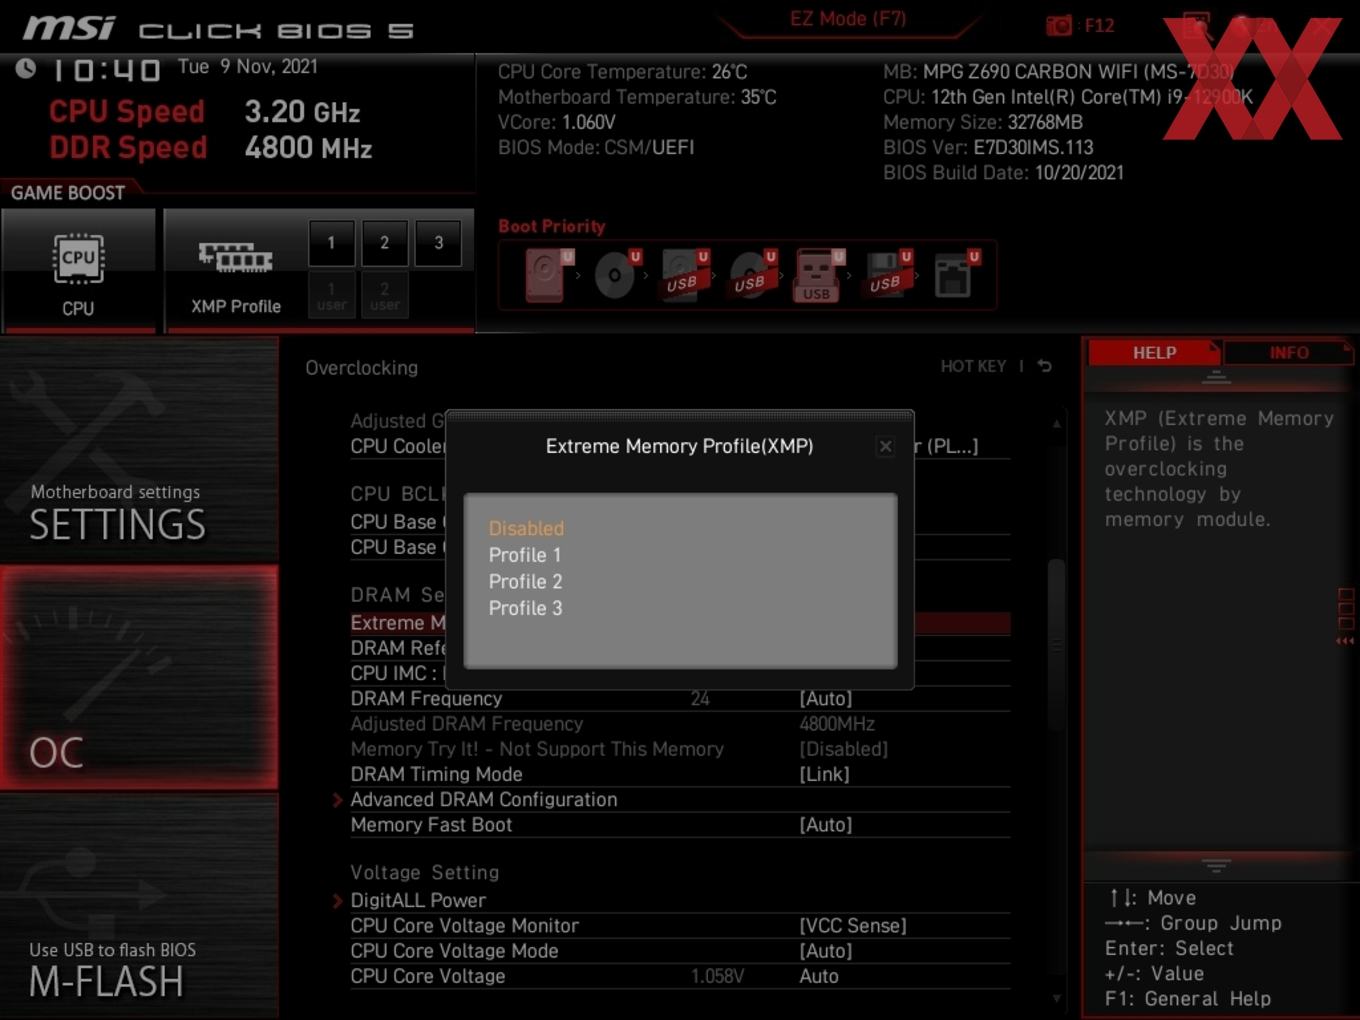Click the MSI Click BIOS 5 logo

point(219,29)
